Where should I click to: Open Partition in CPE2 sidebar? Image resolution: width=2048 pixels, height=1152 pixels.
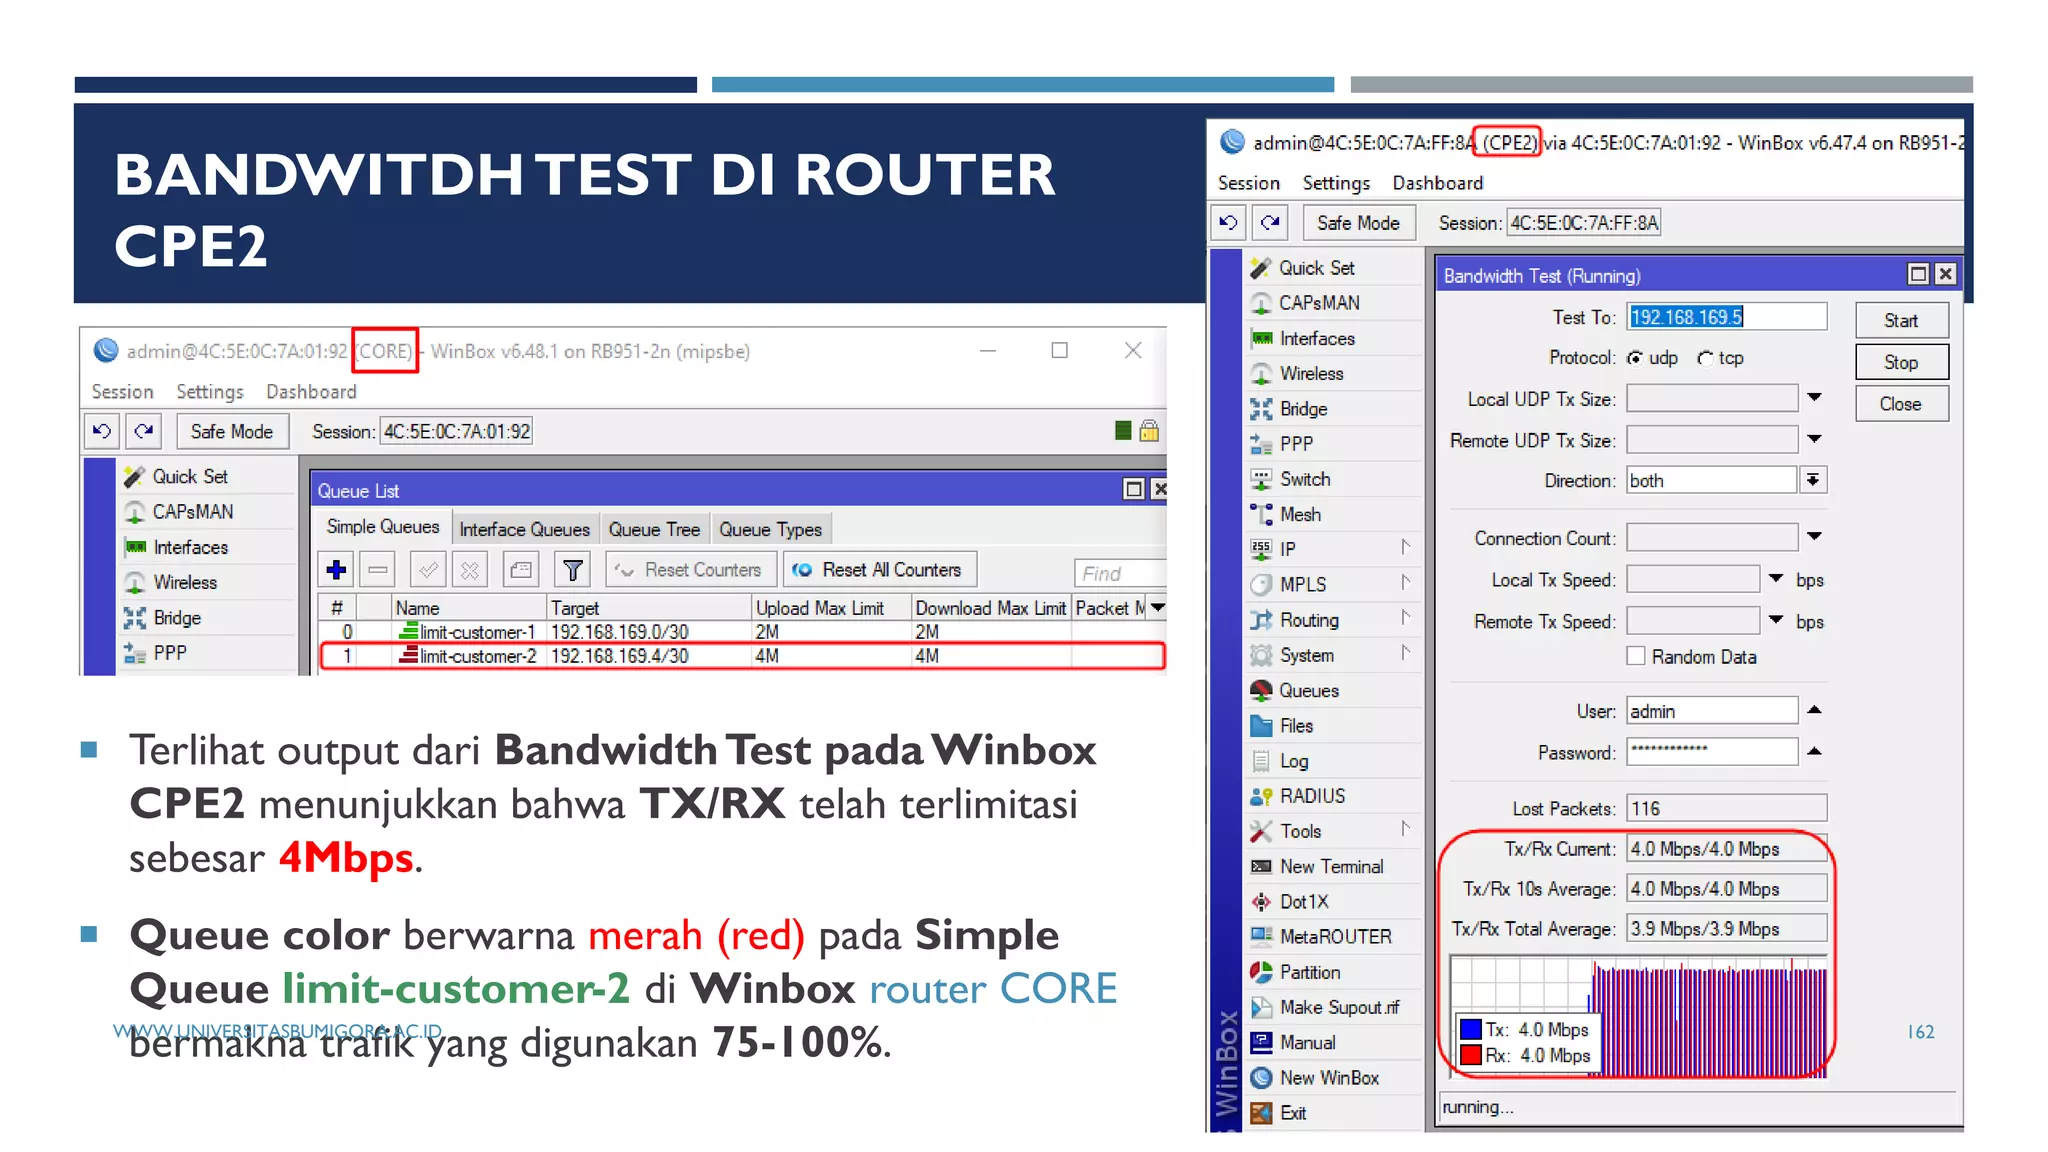tap(1310, 972)
